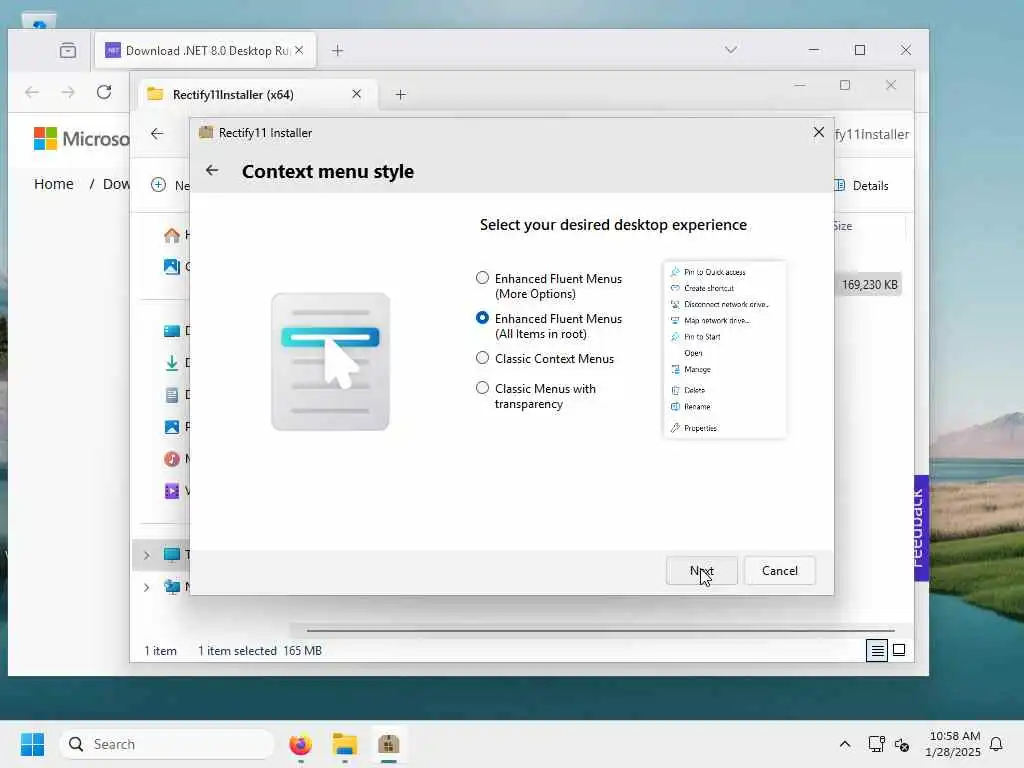Expand This PC tree node
Screen dimensions: 1024x768
point(146,555)
